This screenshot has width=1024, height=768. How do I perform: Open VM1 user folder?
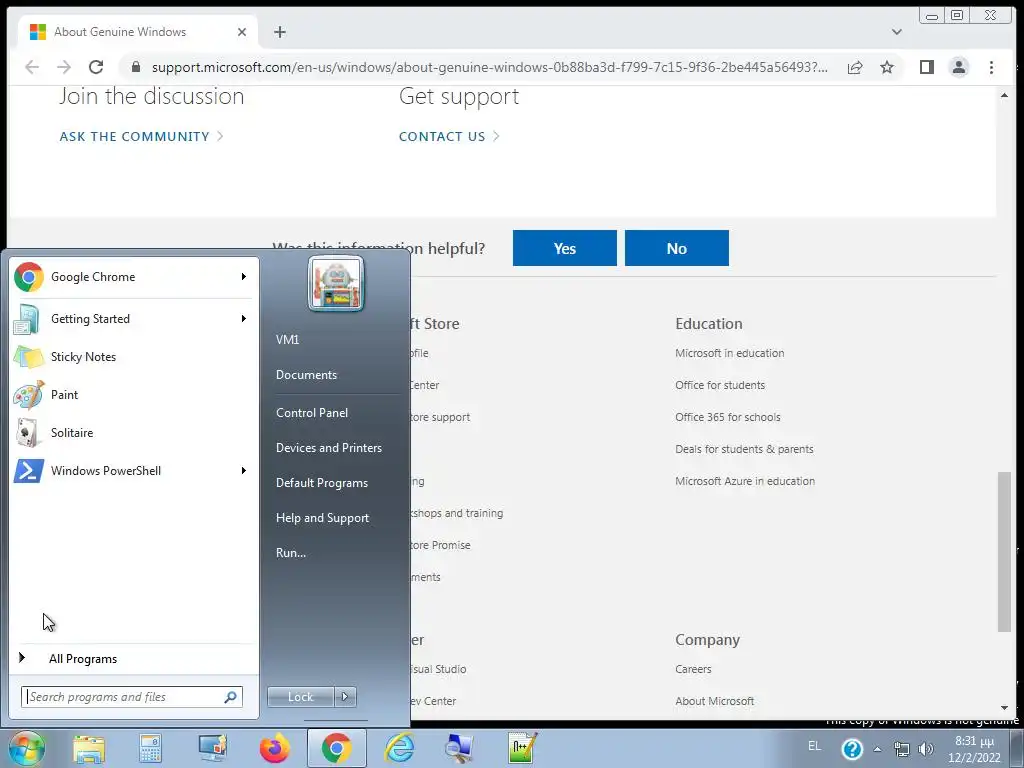pyautogui.click(x=287, y=340)
